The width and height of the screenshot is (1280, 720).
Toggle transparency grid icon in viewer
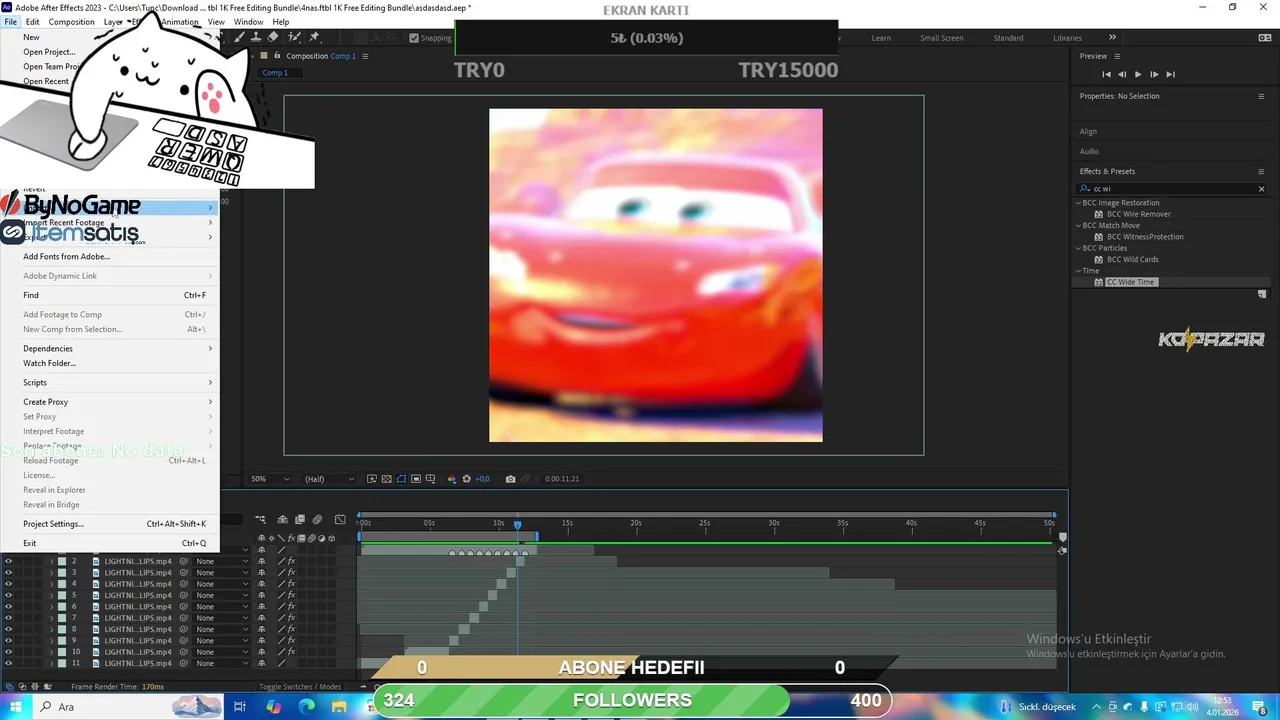click(x=386, y=479)
